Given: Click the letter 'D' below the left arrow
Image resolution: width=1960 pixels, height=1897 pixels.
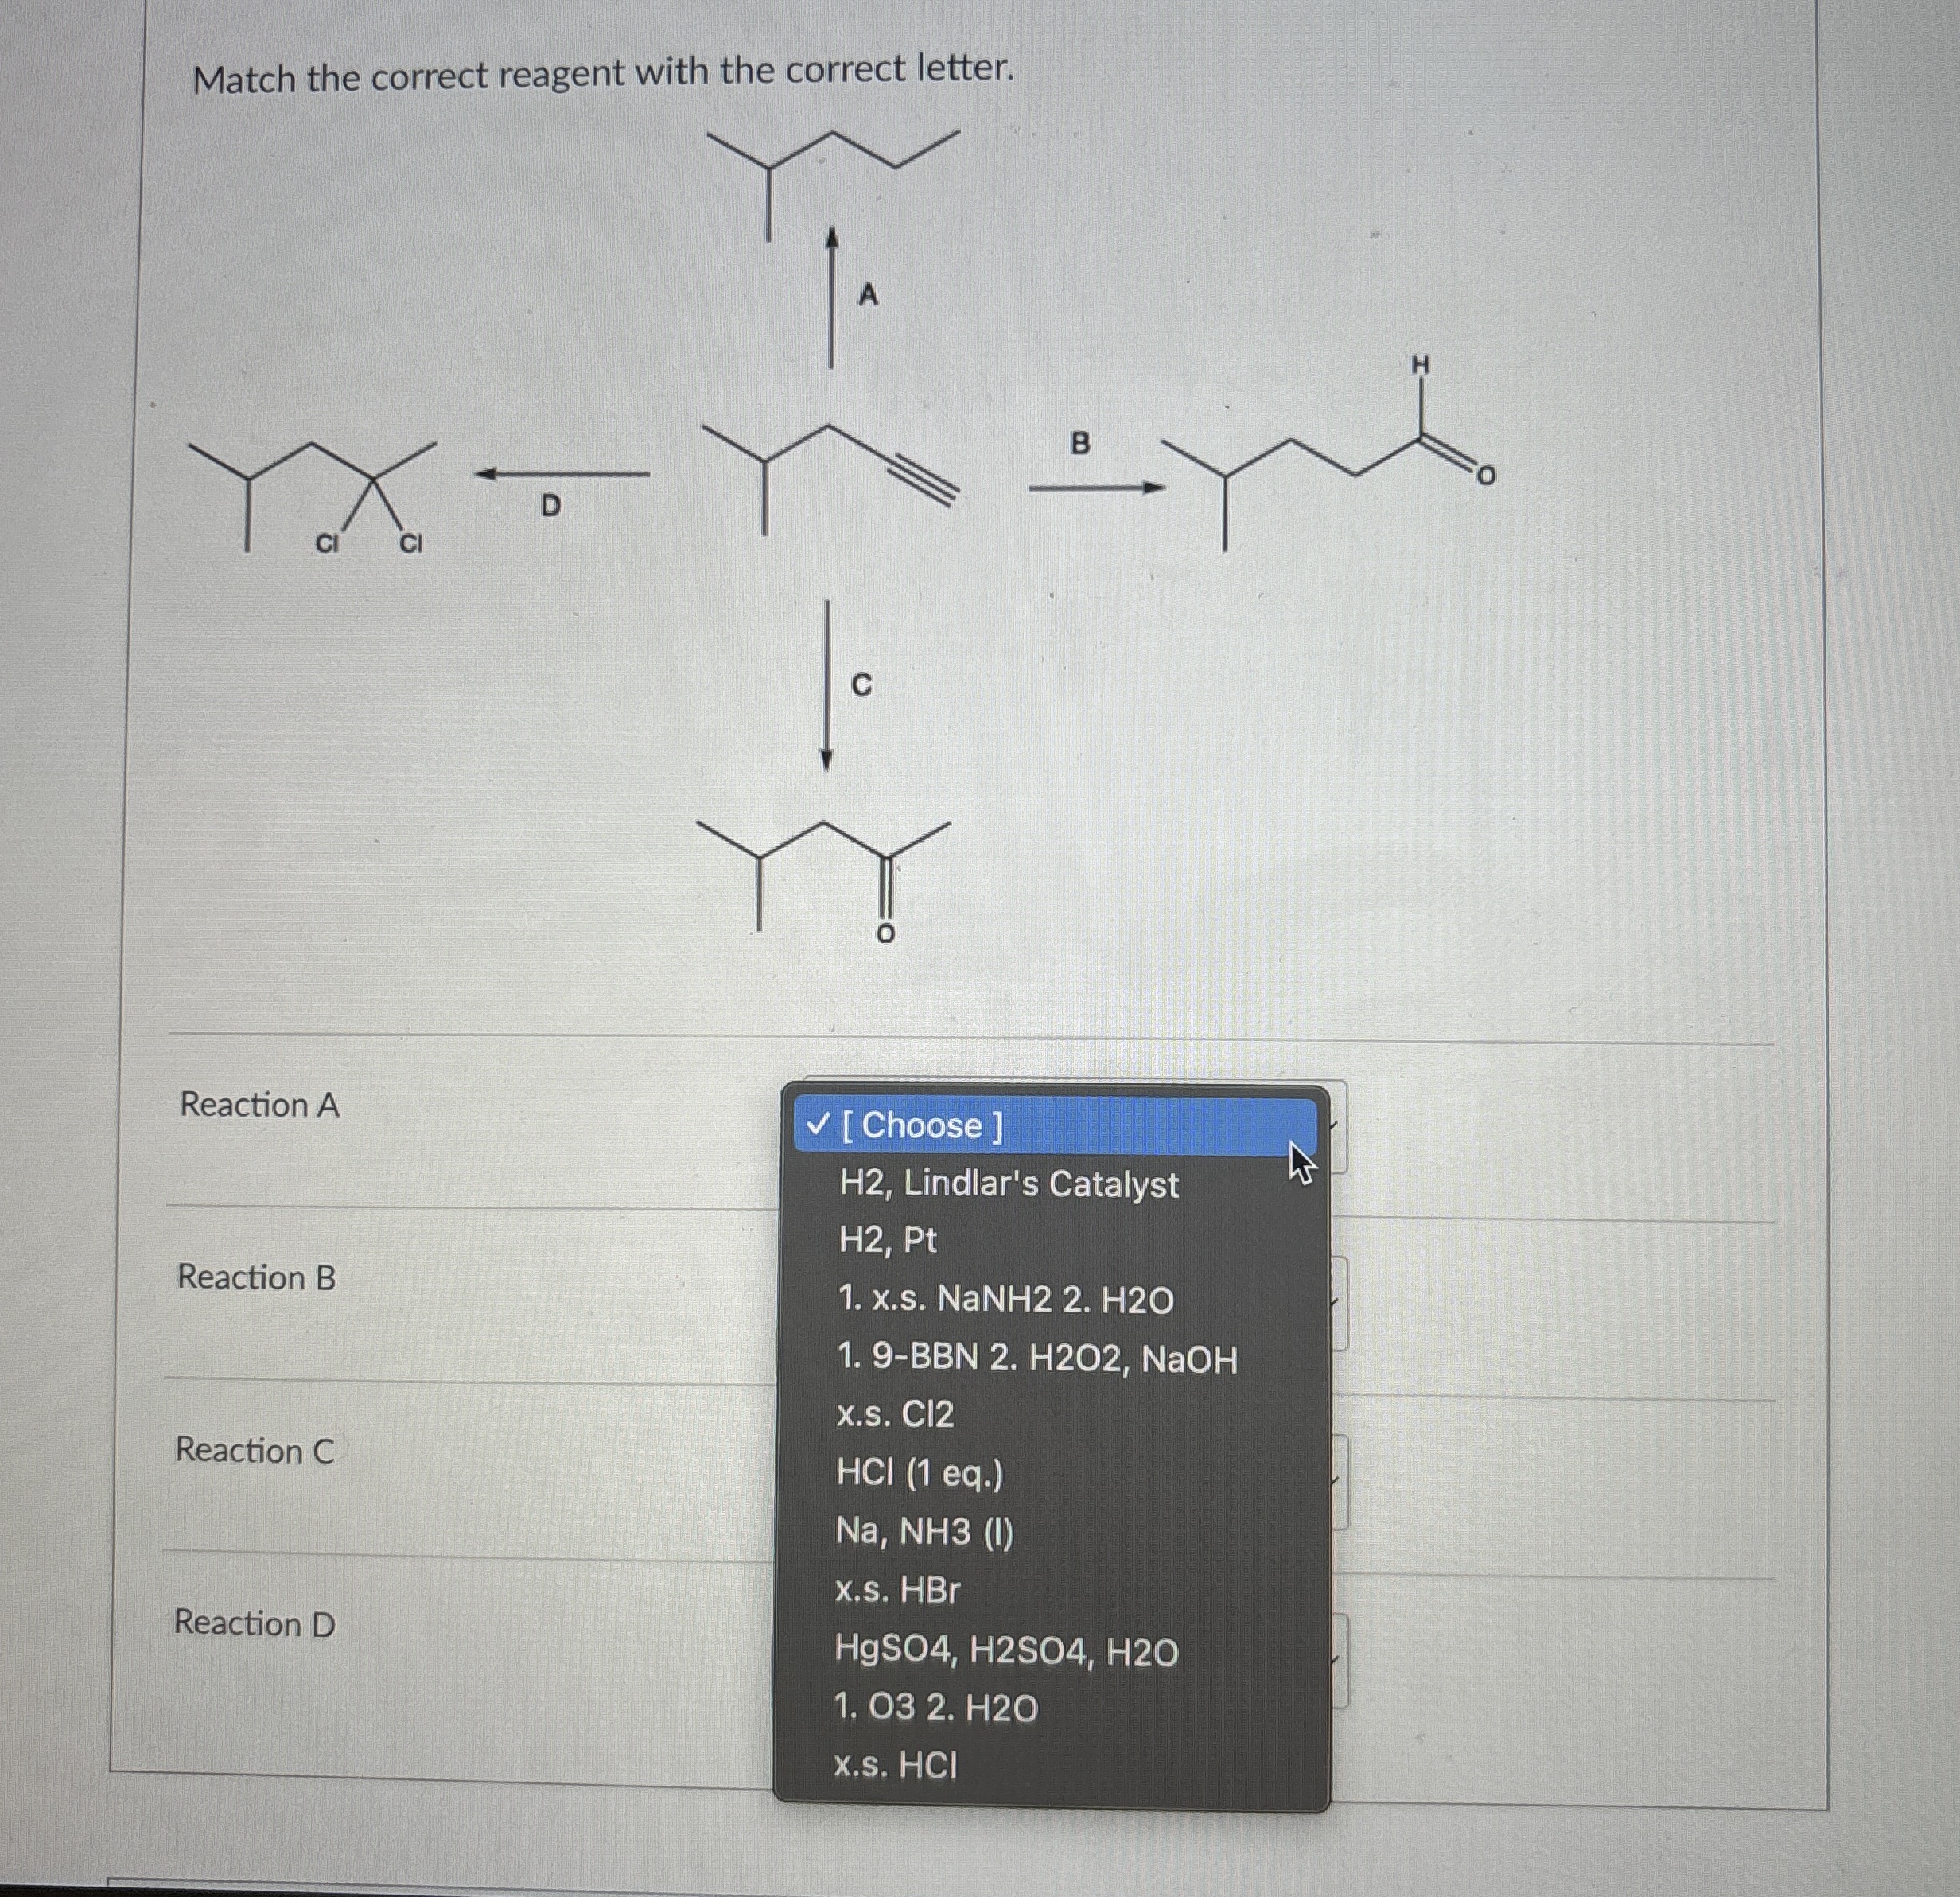Looking at the screenshot, I should click(550, 506).
